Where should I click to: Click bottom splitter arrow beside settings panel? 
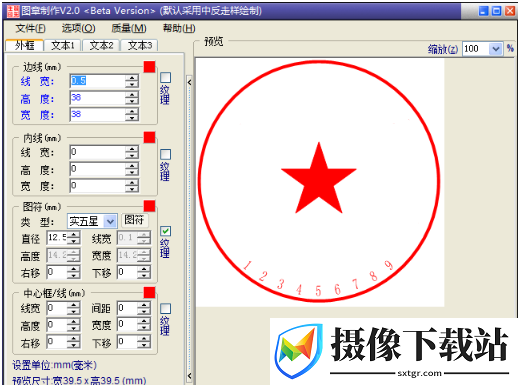[189, 376]
